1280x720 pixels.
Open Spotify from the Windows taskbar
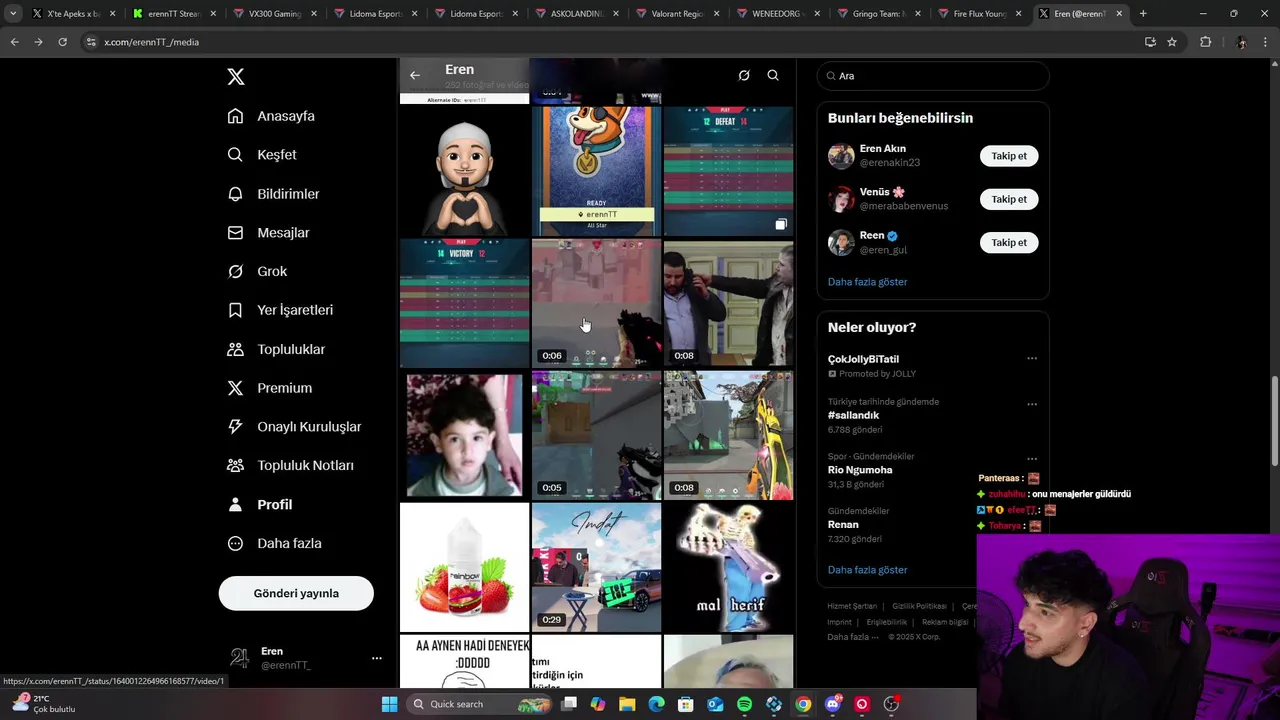coord(744,704)
